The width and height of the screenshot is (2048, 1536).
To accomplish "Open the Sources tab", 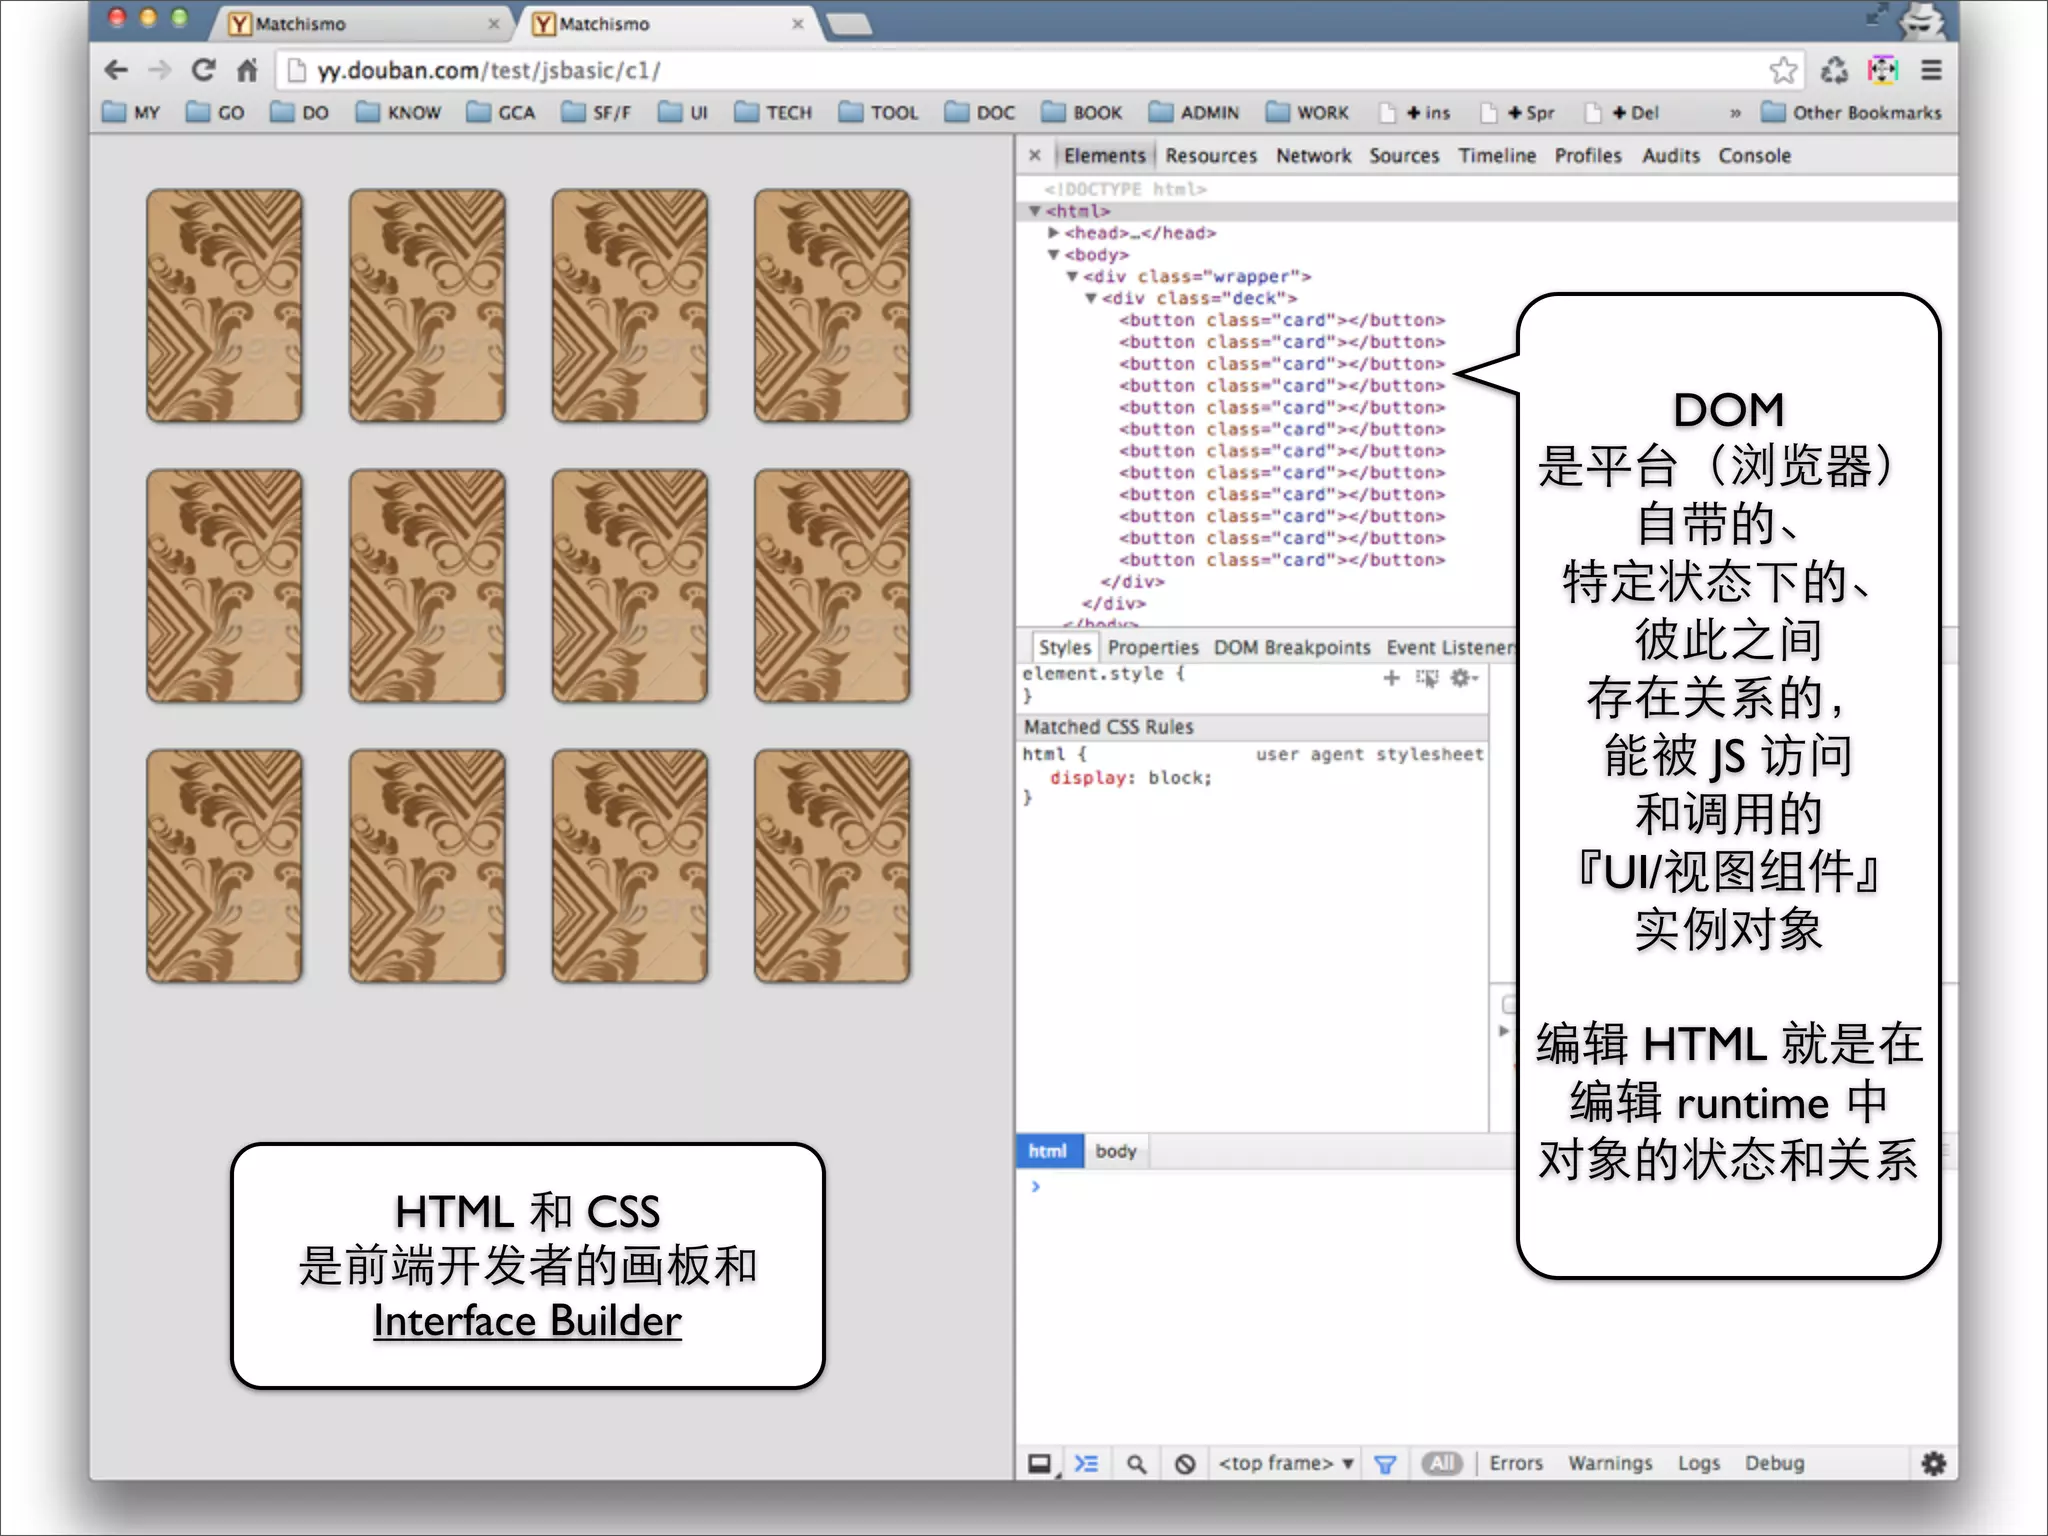I will point(1404,155).
